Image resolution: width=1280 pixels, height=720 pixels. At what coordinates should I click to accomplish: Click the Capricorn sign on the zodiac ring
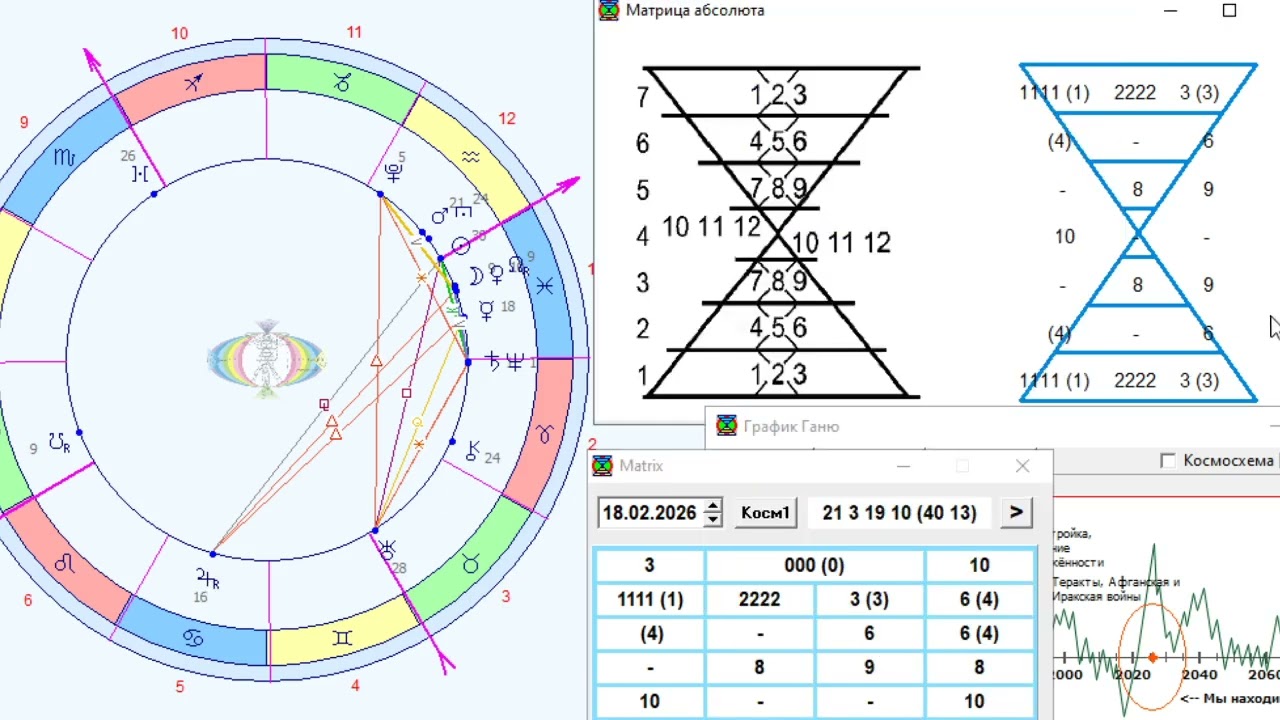pyautogui.click(x=342, y=84)
